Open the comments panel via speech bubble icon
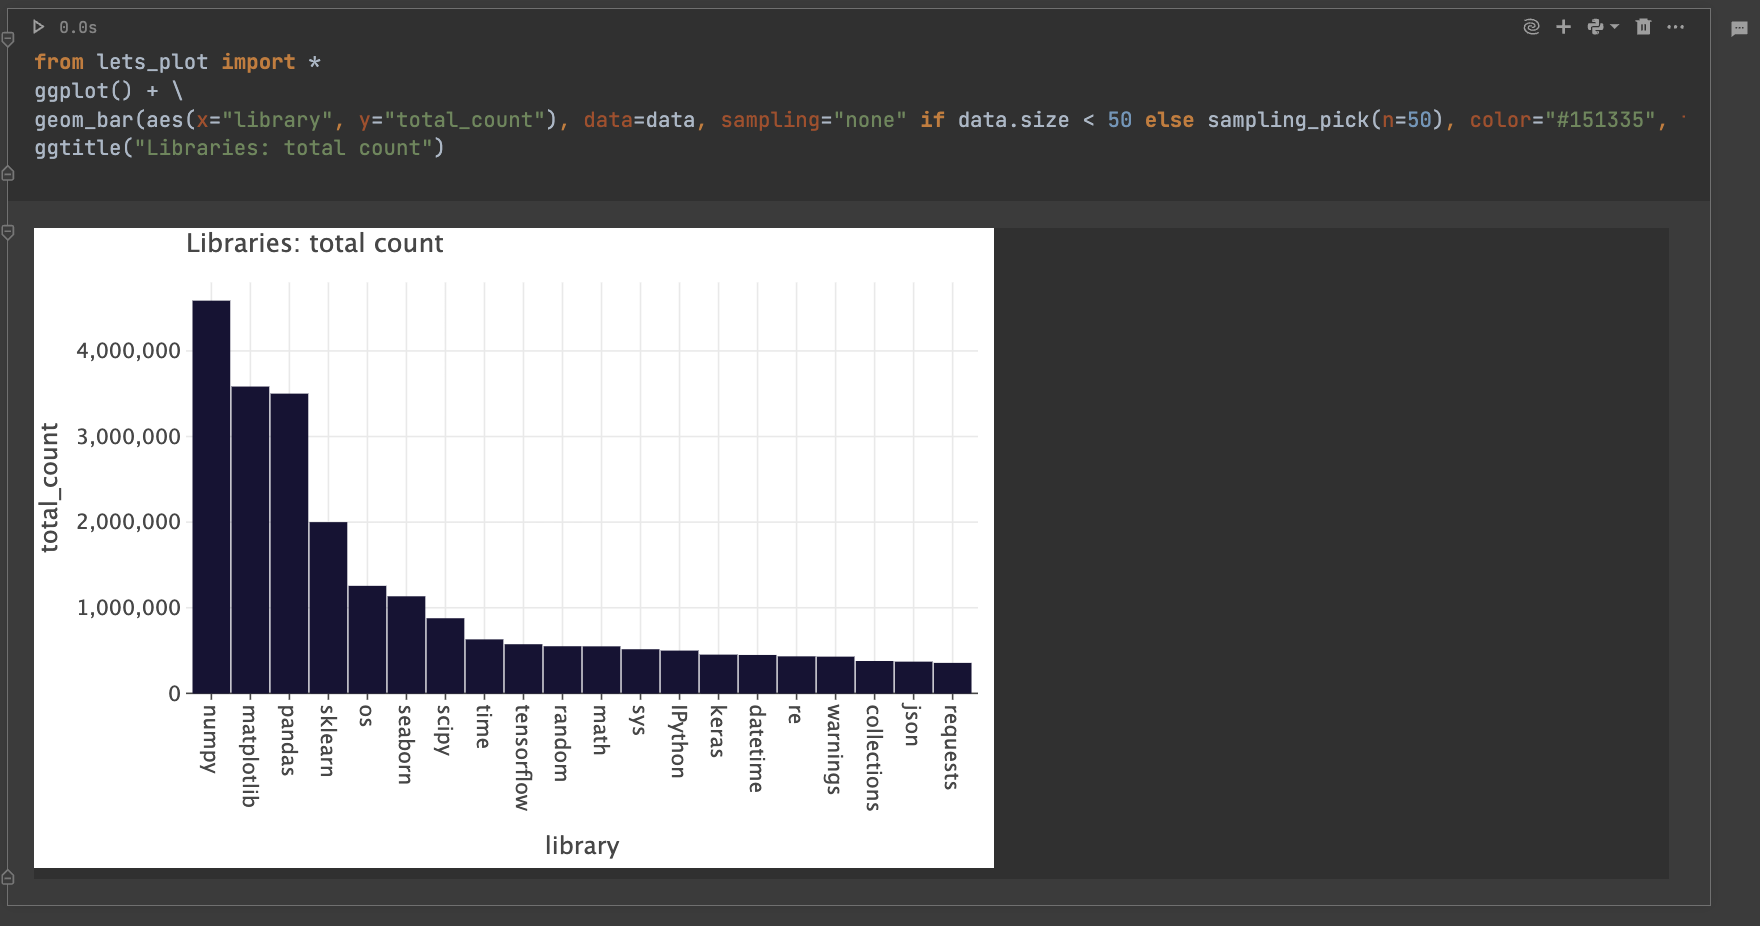This screenshot has width=1760, height=926. tap(1740, 27)
